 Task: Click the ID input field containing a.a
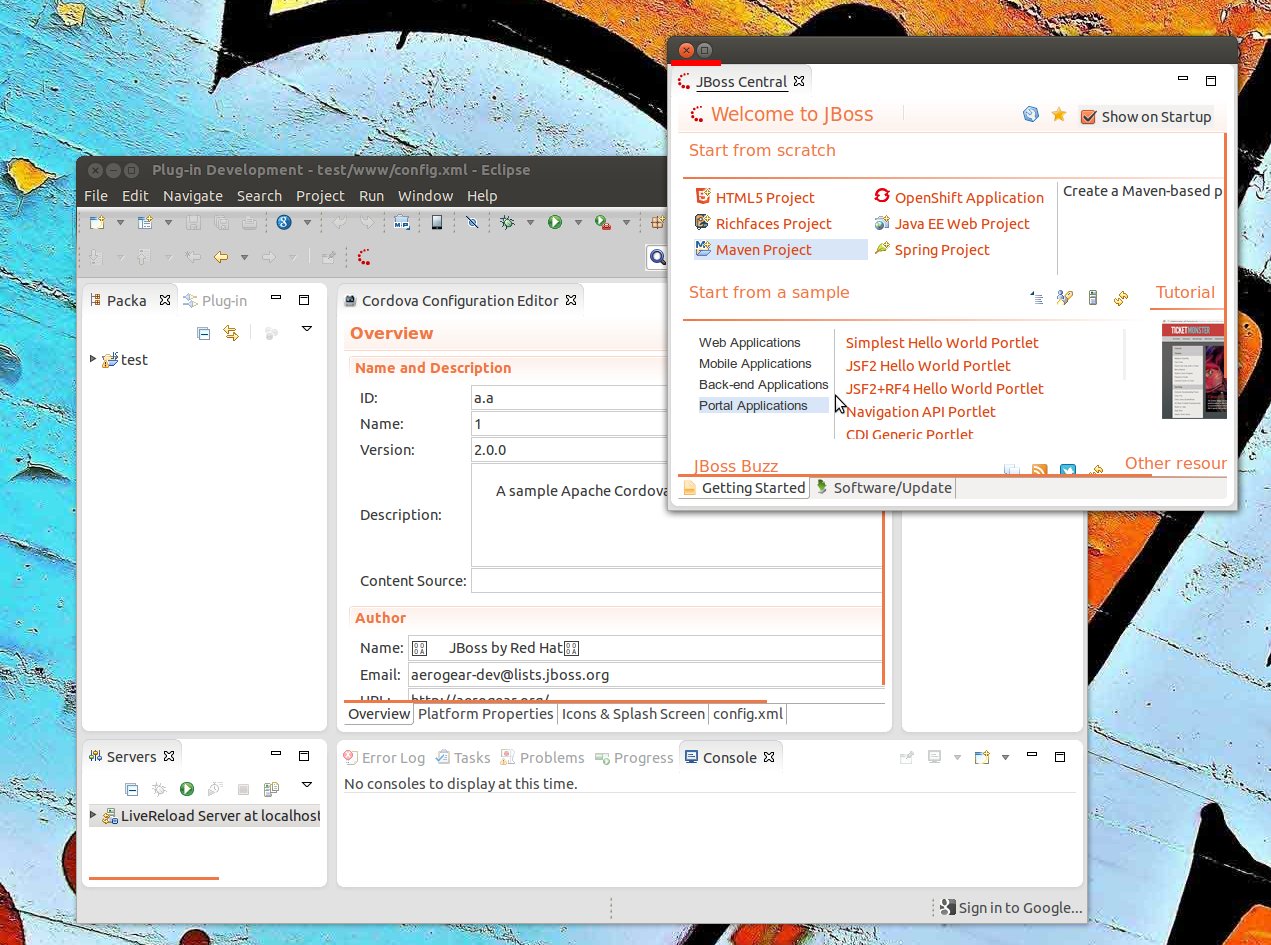(569, 397)
